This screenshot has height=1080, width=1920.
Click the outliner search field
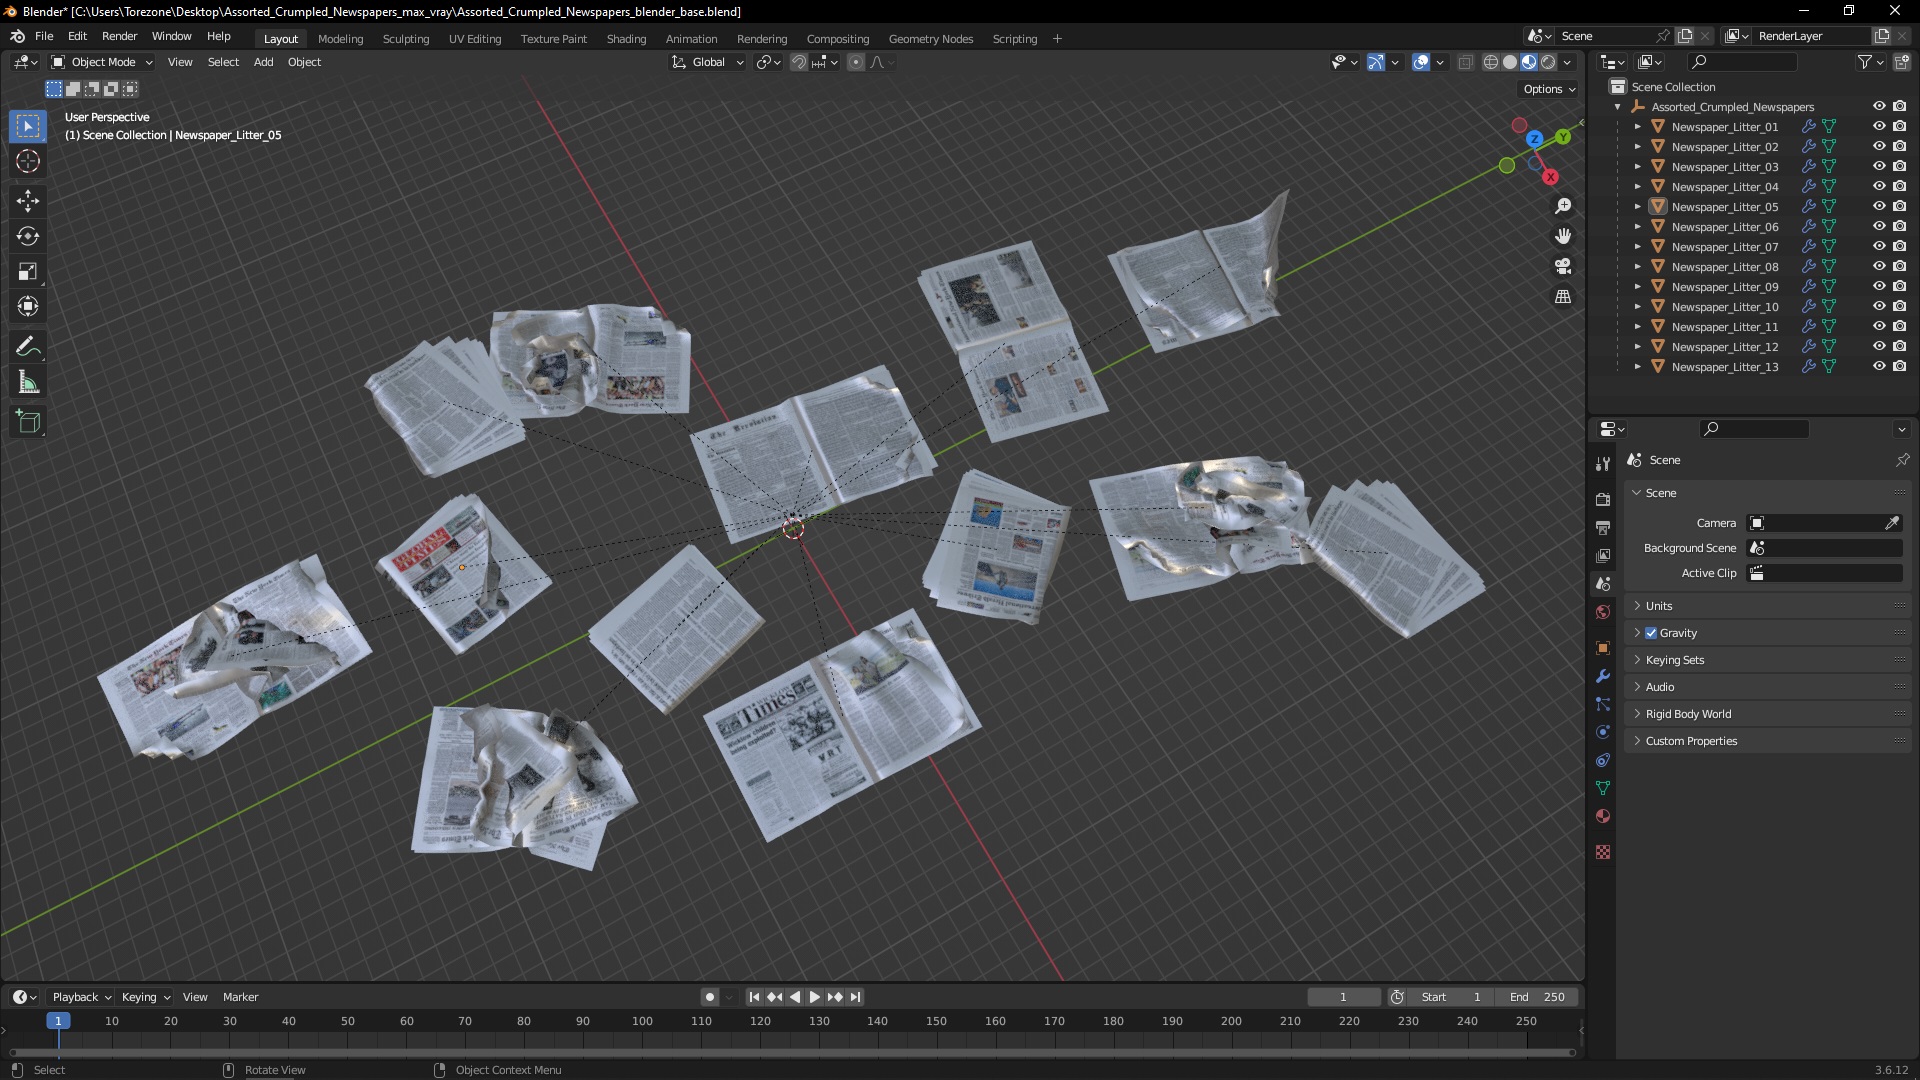pos(1741,62)
